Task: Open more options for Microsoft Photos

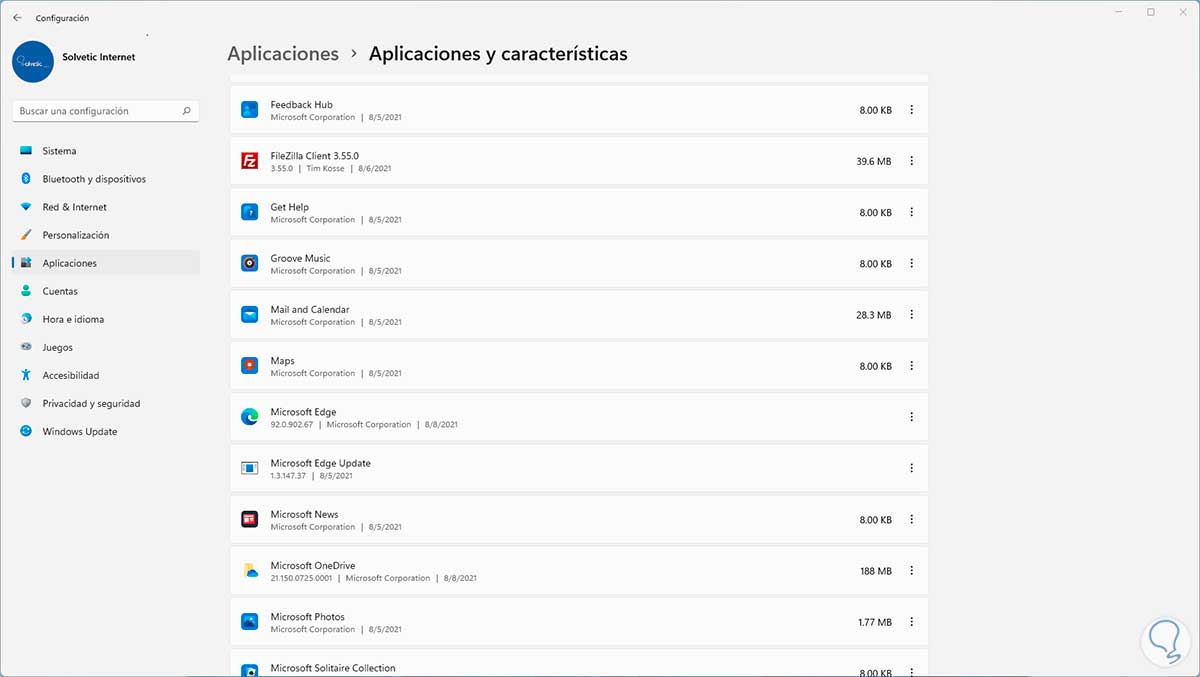Action: tap(911, 622)
